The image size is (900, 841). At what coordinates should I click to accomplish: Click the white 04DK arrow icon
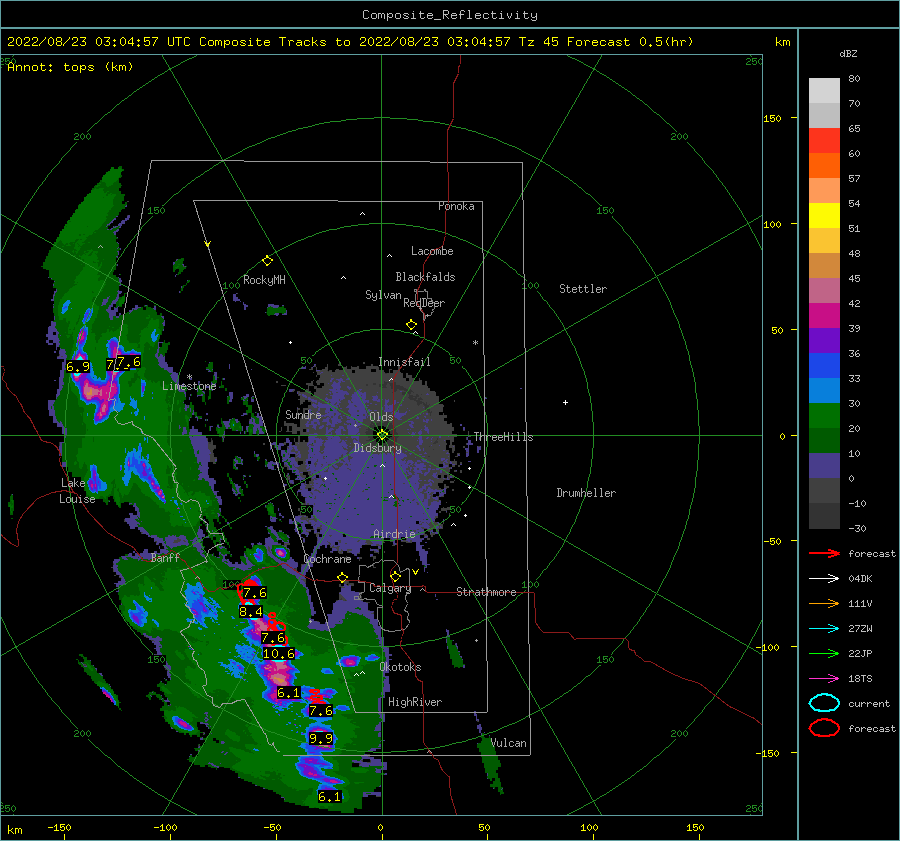[824, 578]
